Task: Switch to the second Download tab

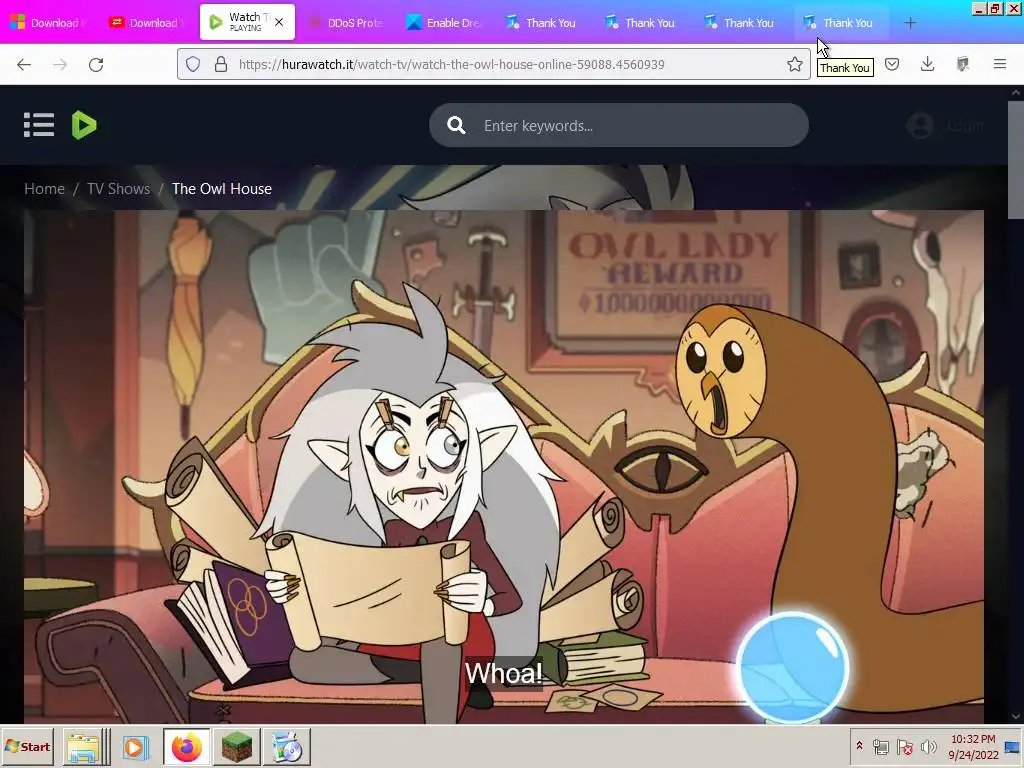Action: pyautogui.click(x=148, y=23)
